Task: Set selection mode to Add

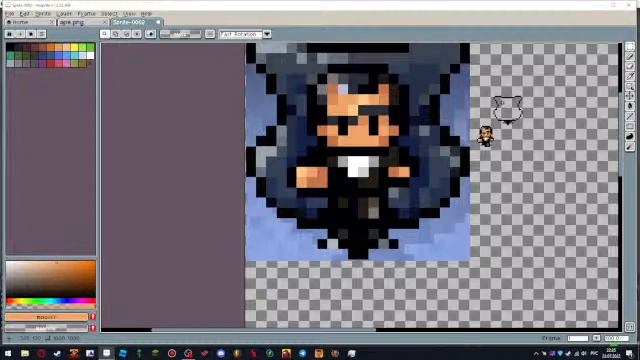Action: click(116, 34)
